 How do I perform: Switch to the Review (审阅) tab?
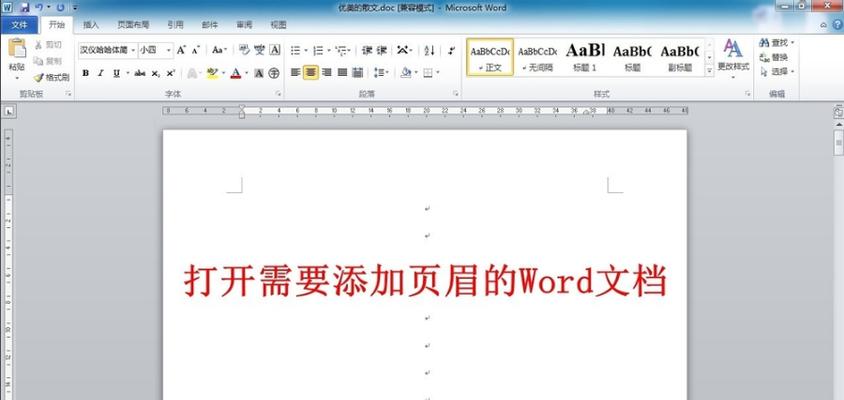click(x=244, y=25)
